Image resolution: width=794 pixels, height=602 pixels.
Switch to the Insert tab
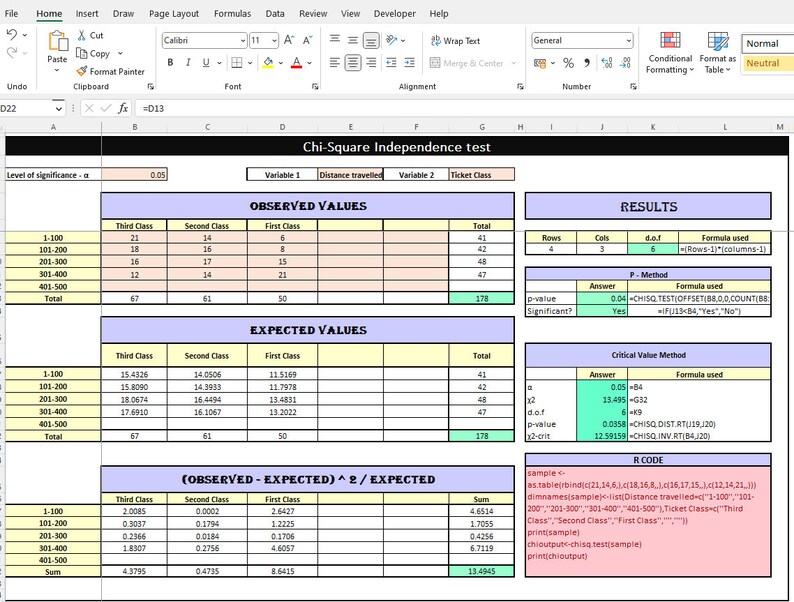[x=87, y=14]
